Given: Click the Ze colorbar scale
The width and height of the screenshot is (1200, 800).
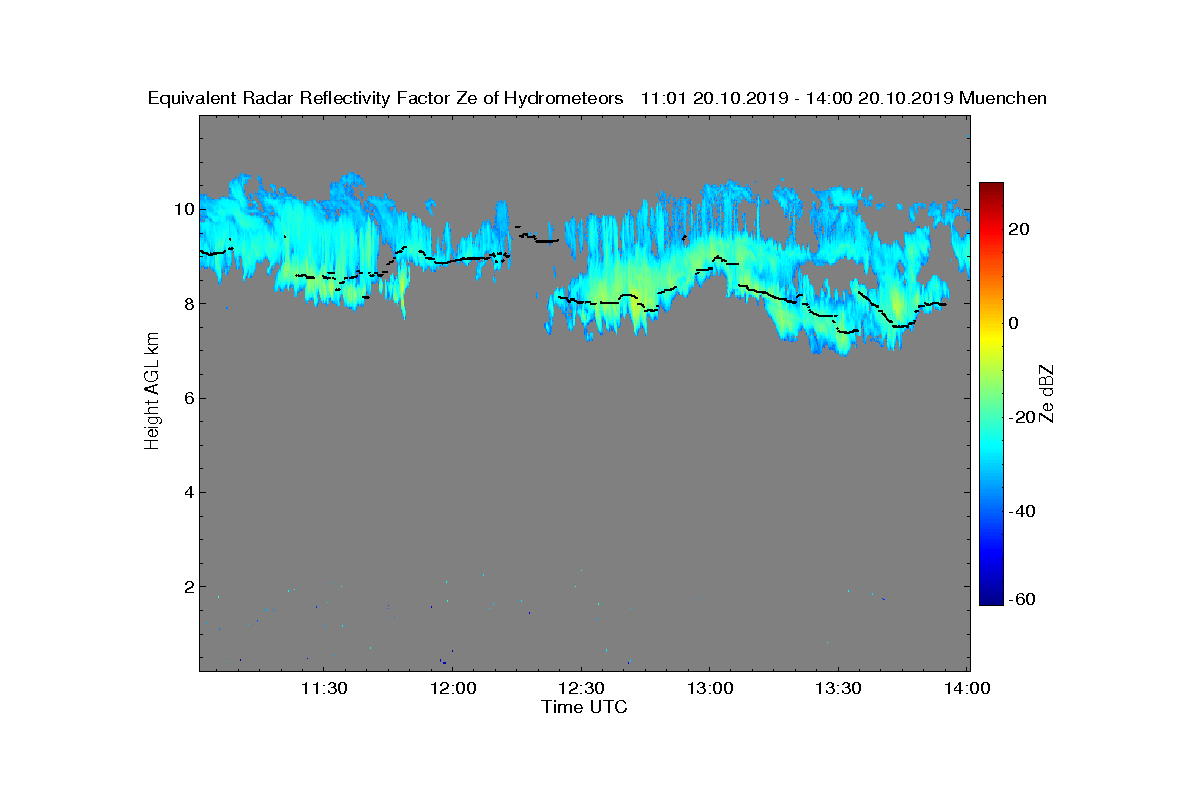Looking at the screenshot, I should pos(991,394).
